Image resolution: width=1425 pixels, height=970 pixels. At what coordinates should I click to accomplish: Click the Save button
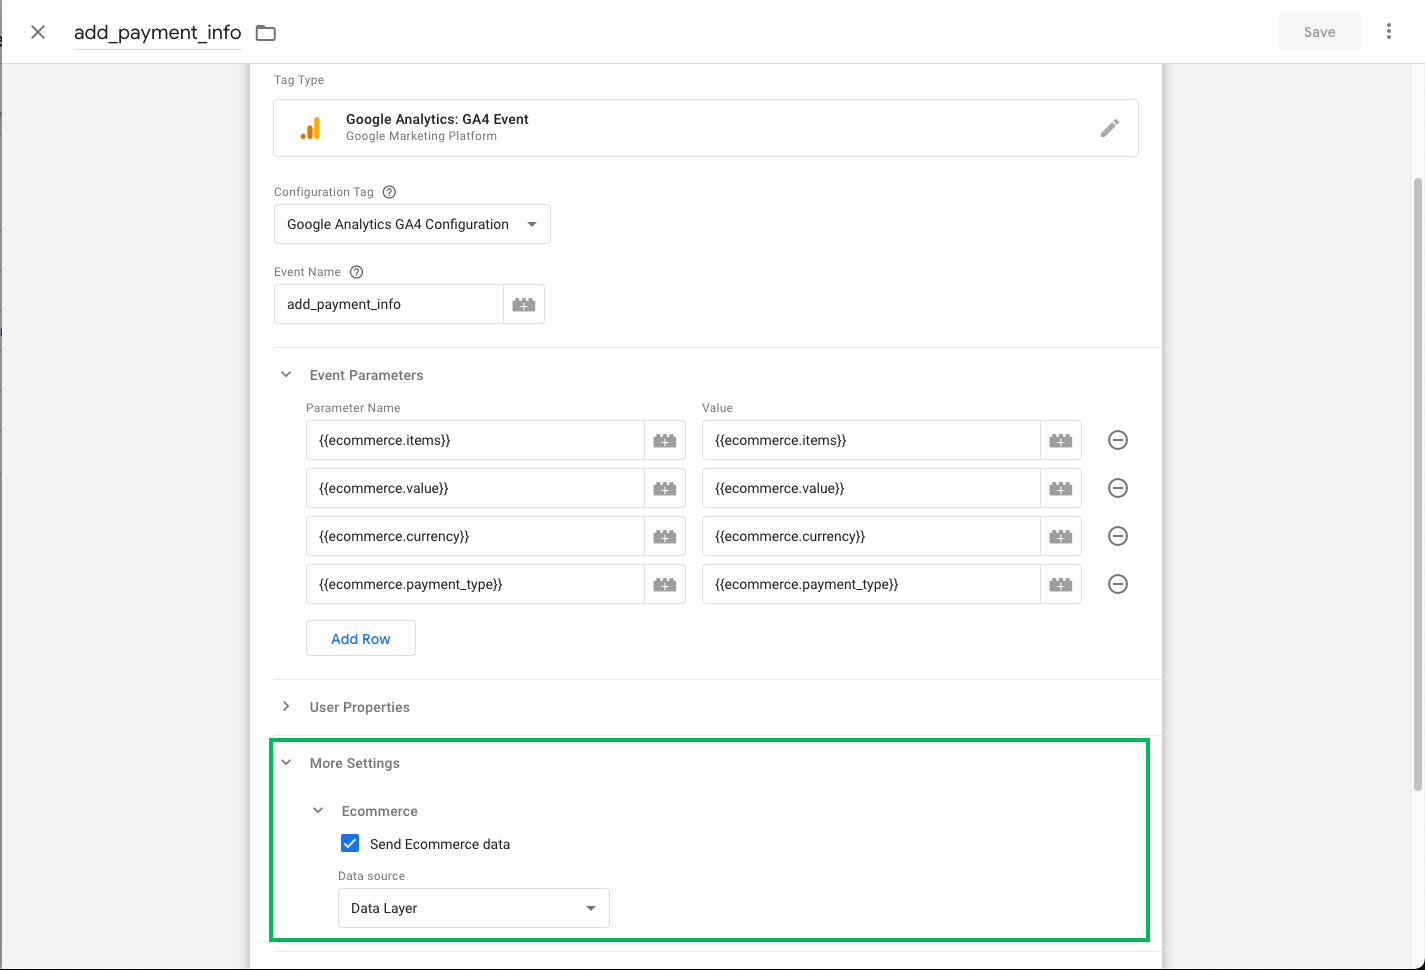click(x=1320, y=32)
